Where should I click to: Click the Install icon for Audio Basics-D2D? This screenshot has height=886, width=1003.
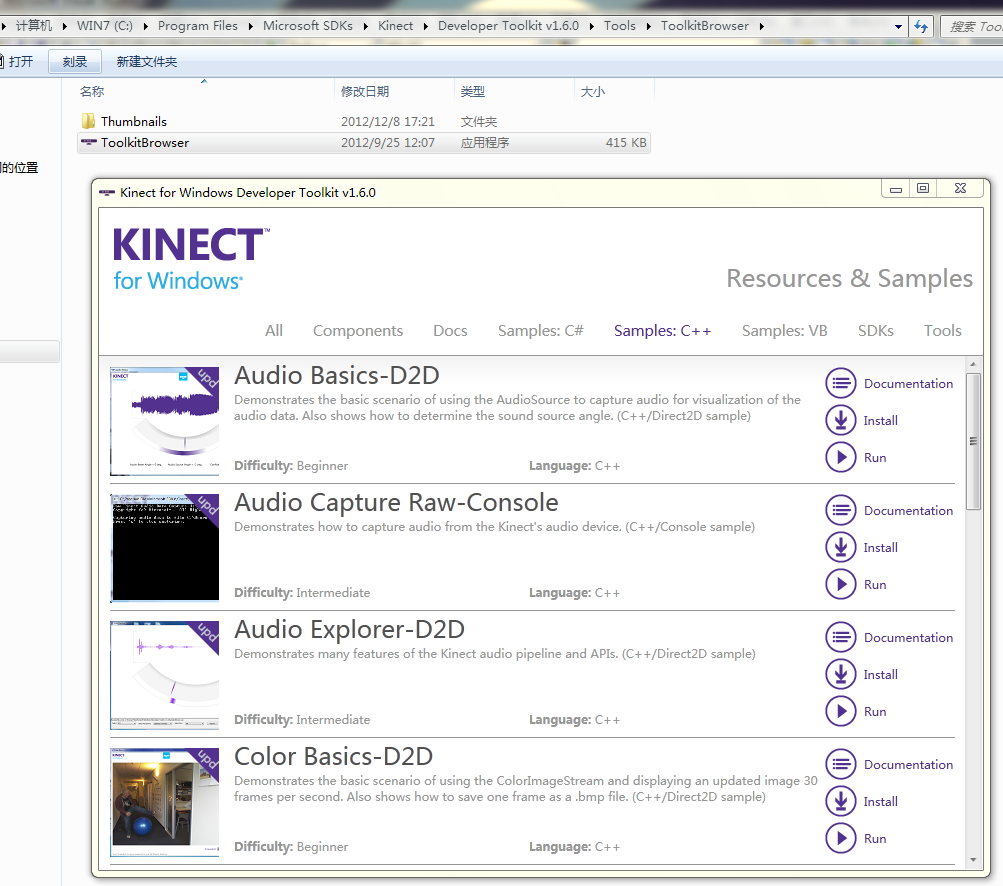[x=840, y=420]
